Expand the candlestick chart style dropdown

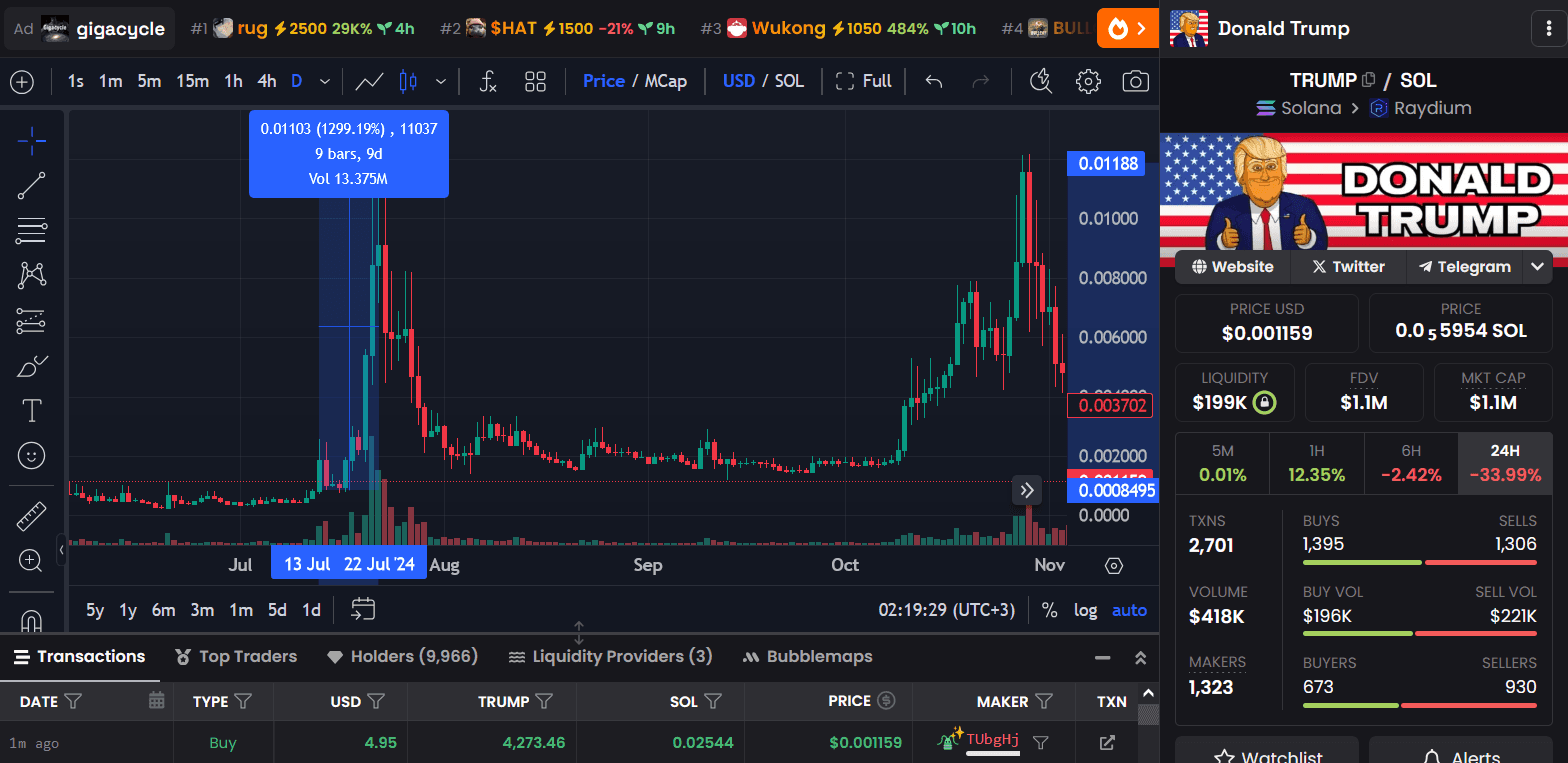[x=440, y=81]
